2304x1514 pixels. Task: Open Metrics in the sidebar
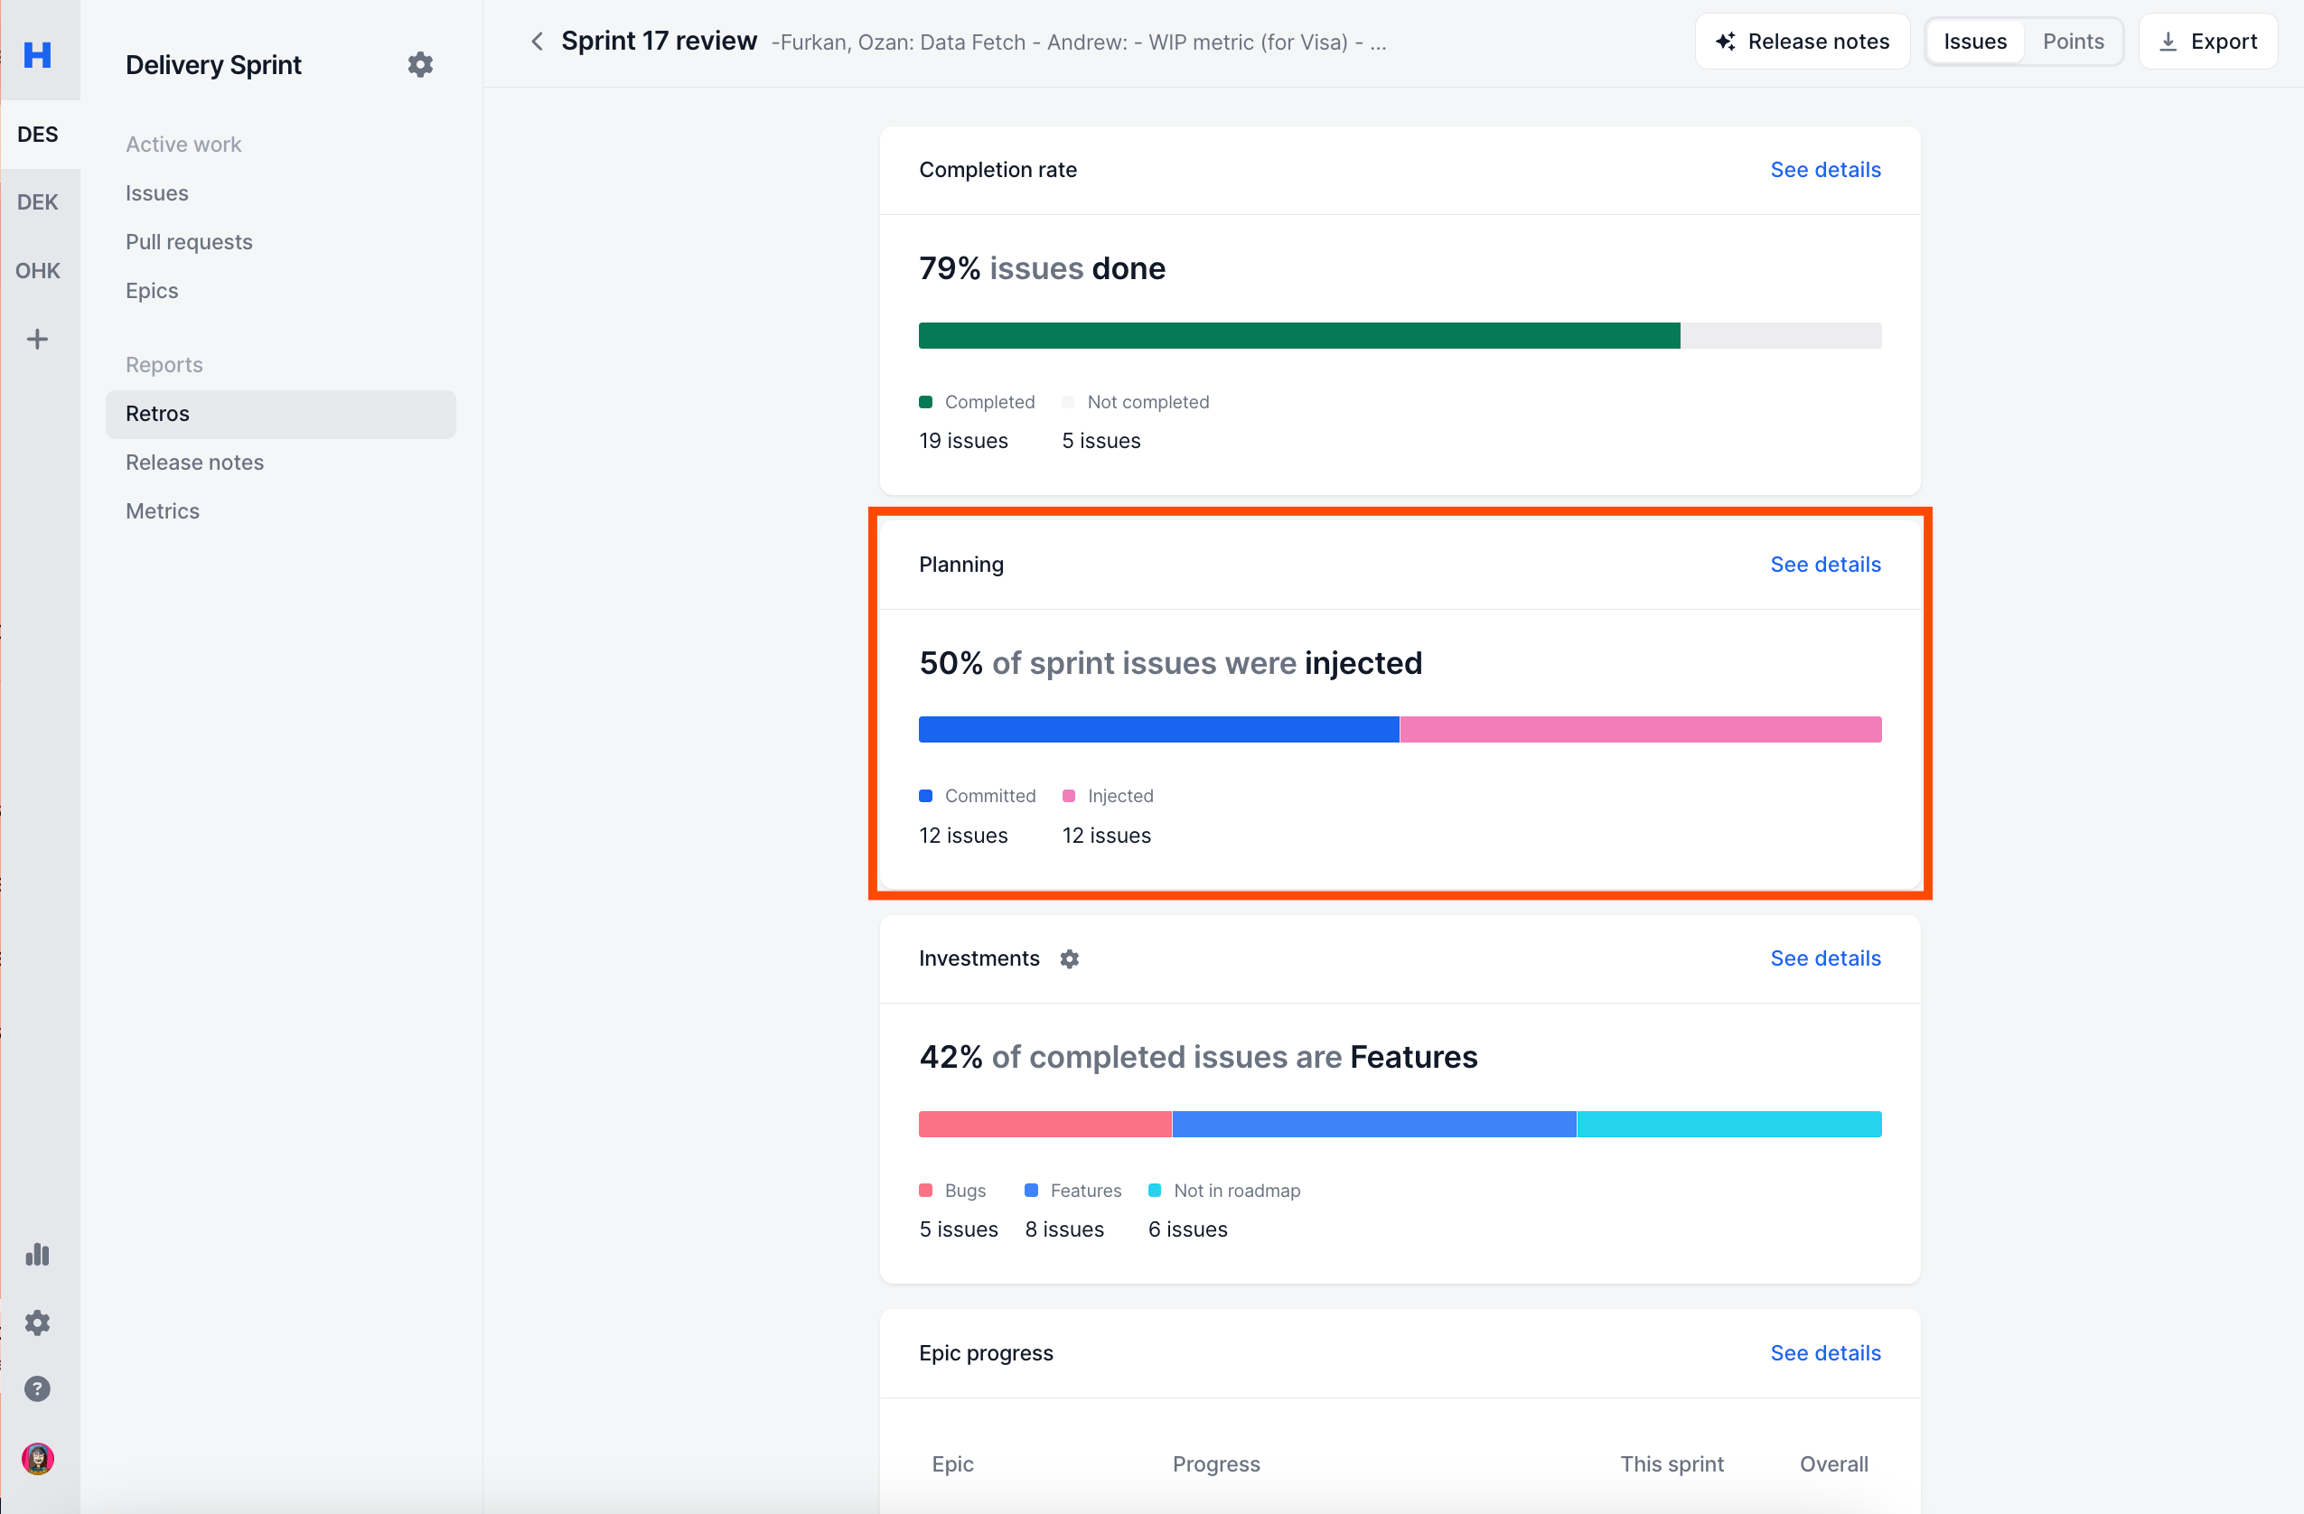pos(162,511)
